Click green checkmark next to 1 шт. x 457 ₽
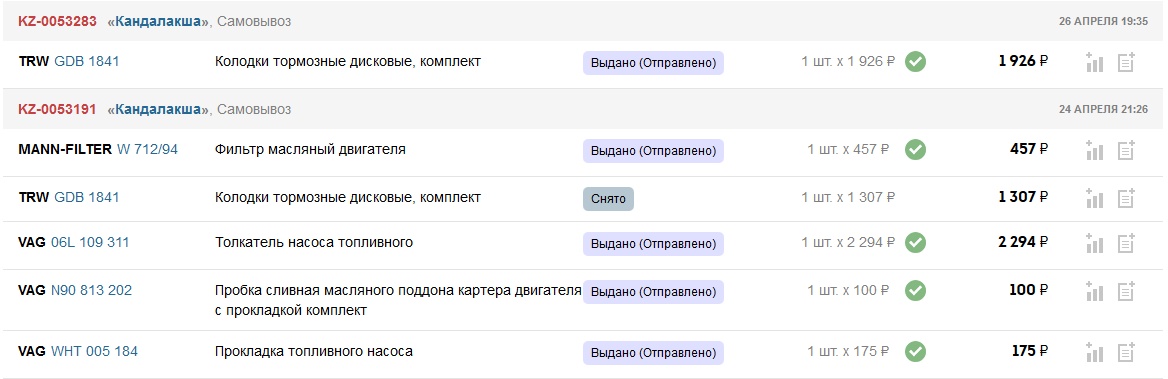 (x=915, y=150)
